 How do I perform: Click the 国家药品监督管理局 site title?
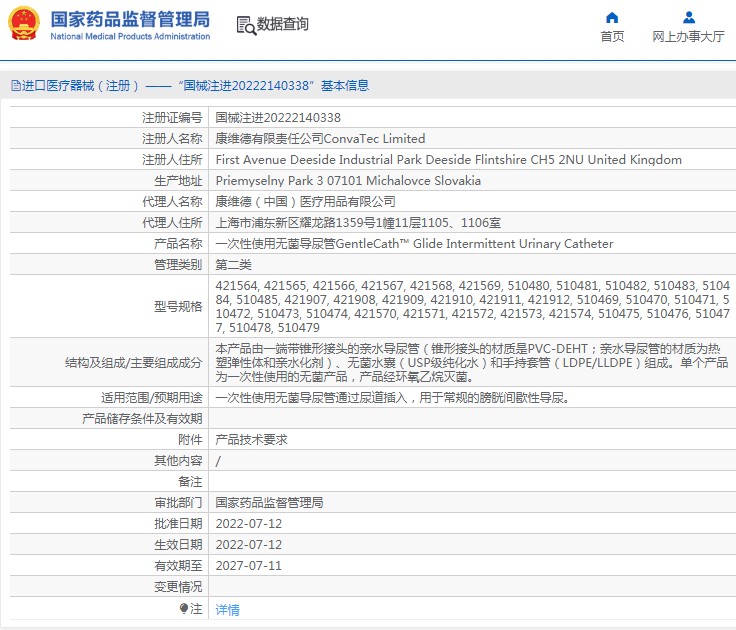[130, 19]
